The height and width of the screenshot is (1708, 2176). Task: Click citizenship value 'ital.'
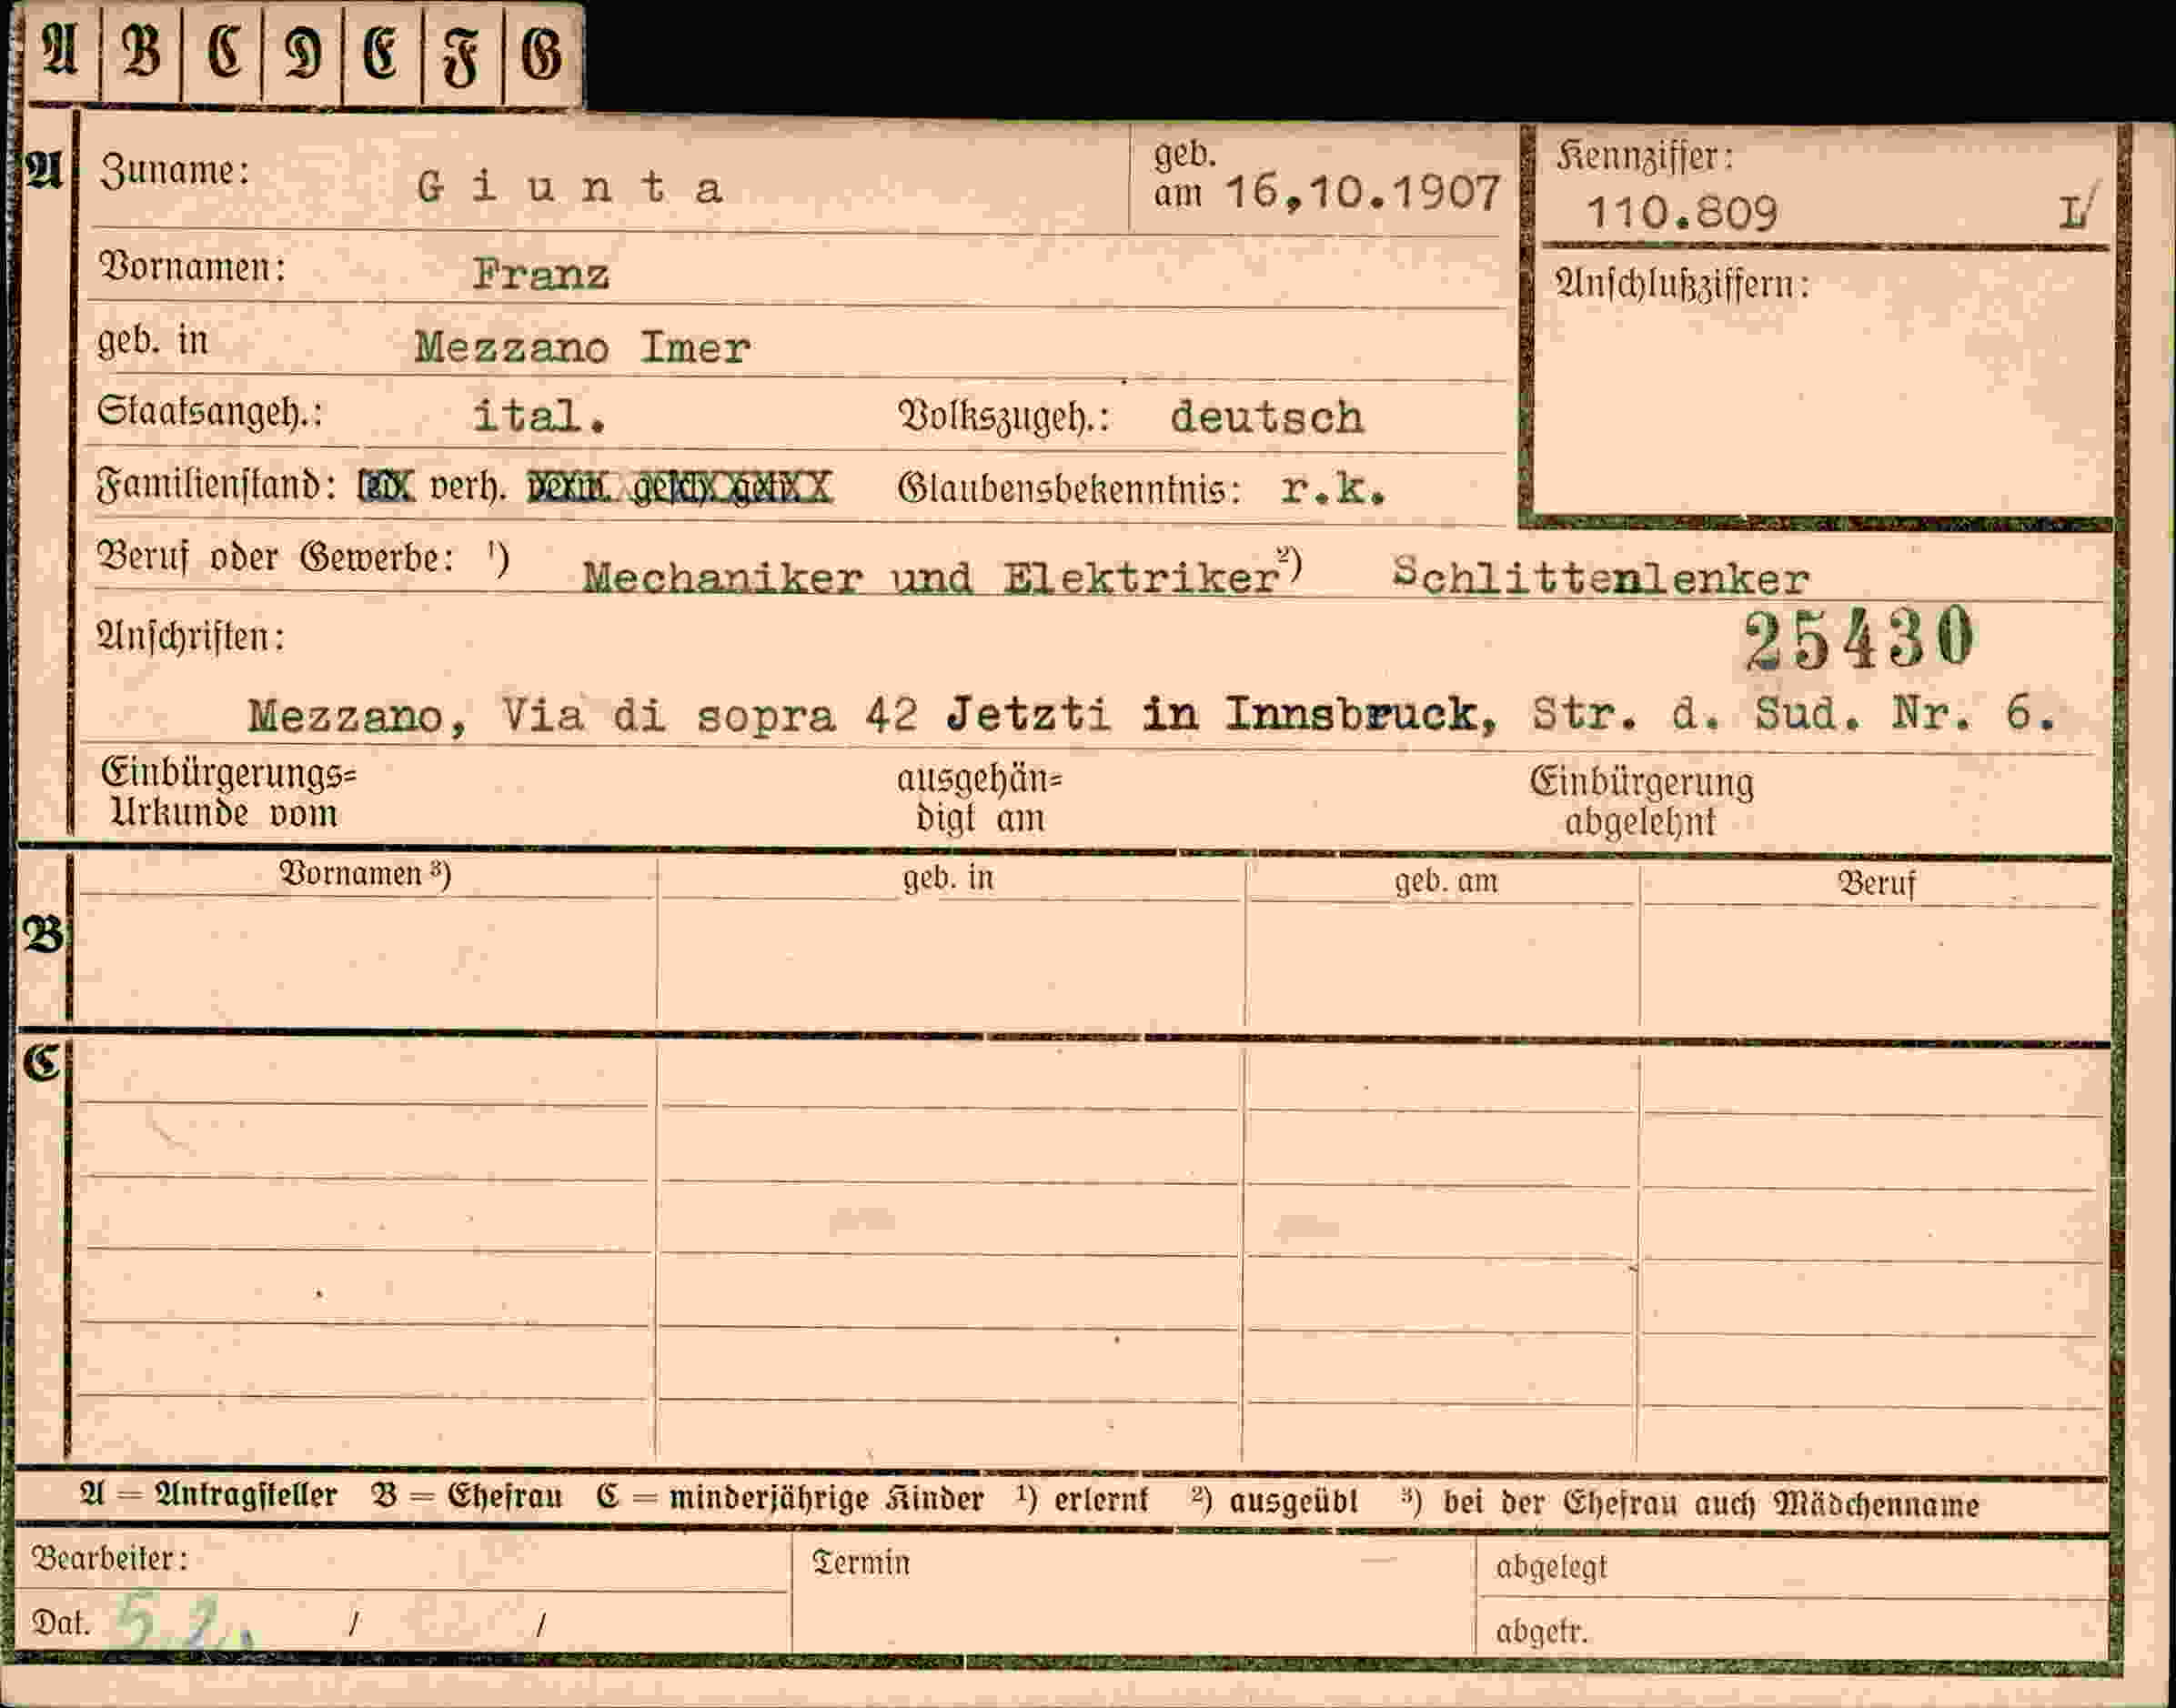click(539, 416)
